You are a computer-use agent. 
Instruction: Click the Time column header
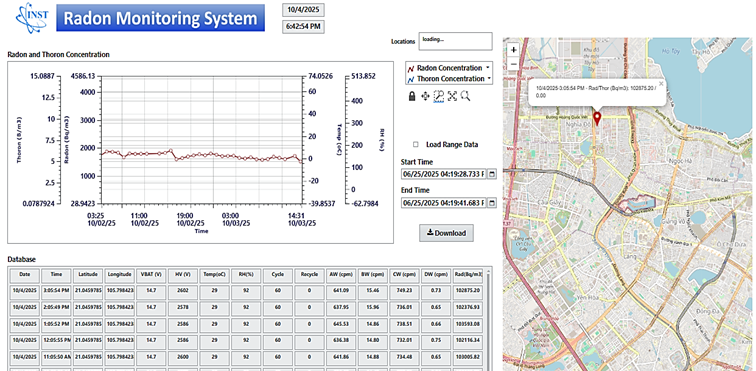tap(56, 275)
